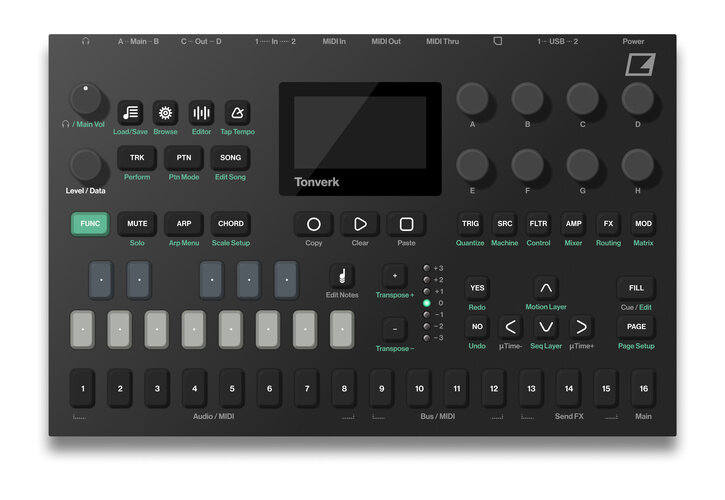The height and width of the screenshot is (500, 725).
Task: Click data knob G
Action: [583, 165]
